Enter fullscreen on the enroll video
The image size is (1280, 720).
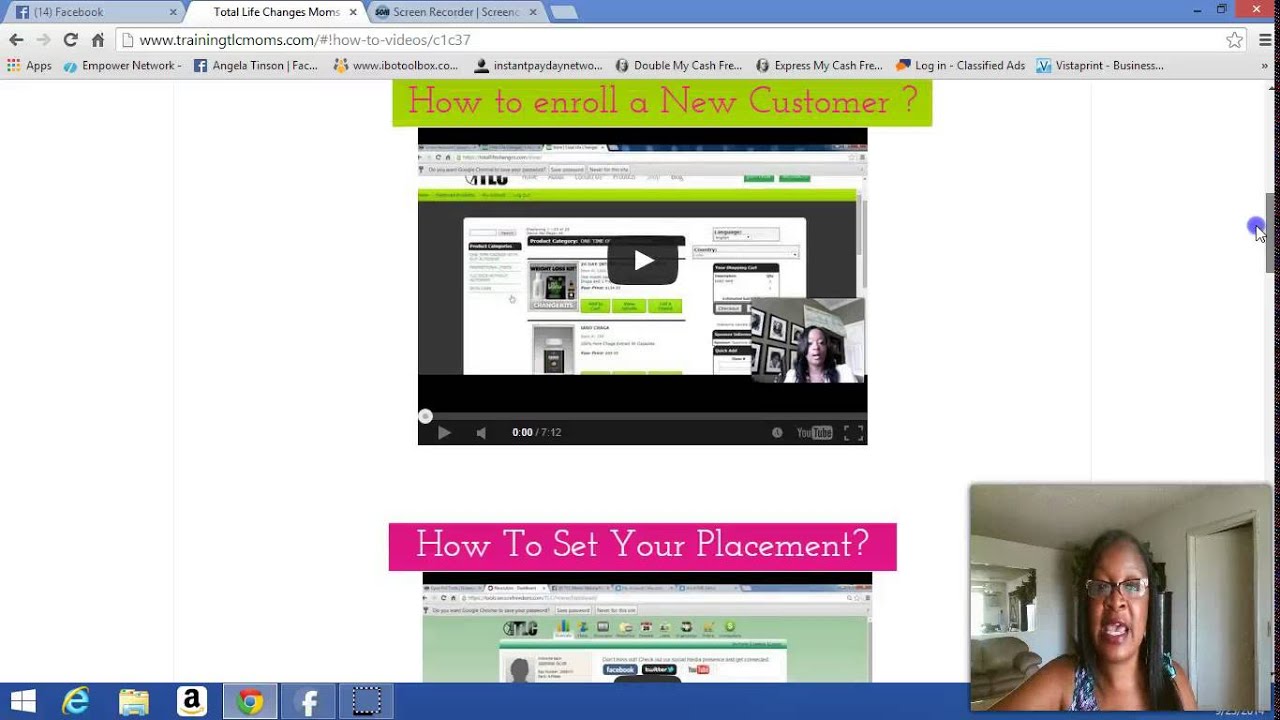click(x=853, y=432)
